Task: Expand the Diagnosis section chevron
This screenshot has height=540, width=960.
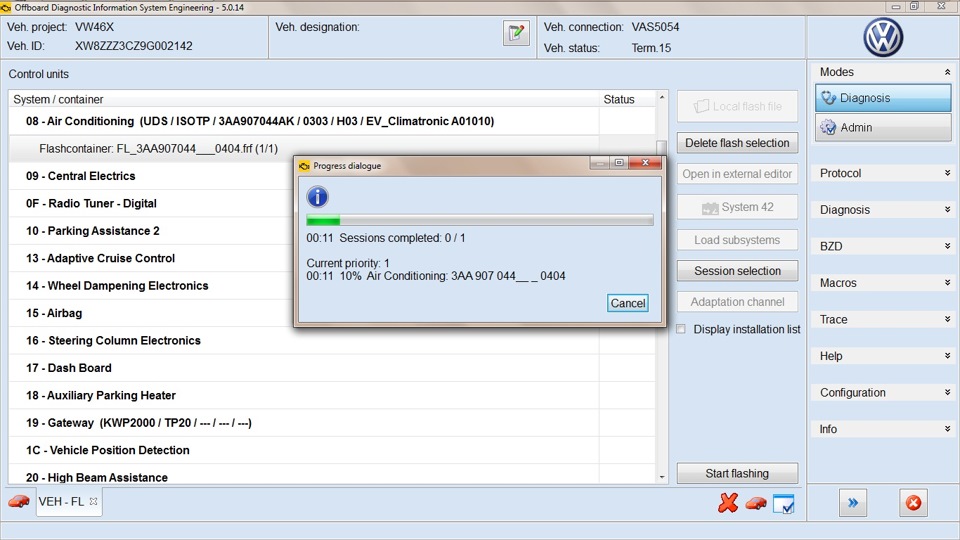Action: [x=947, y=210]
